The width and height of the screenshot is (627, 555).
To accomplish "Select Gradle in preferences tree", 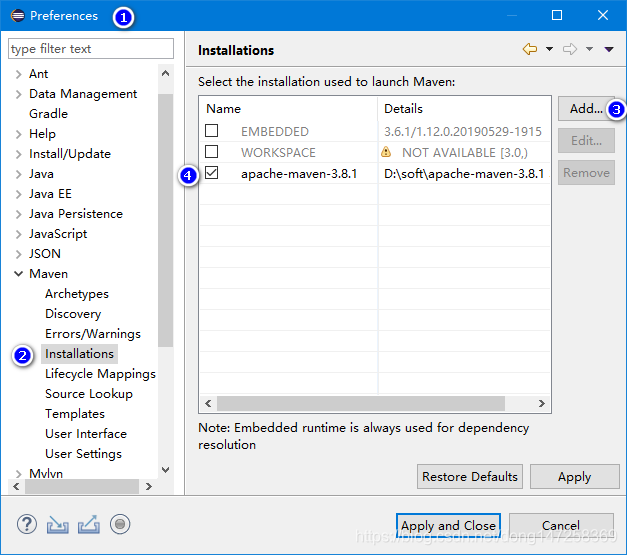I will coord(48,114).
